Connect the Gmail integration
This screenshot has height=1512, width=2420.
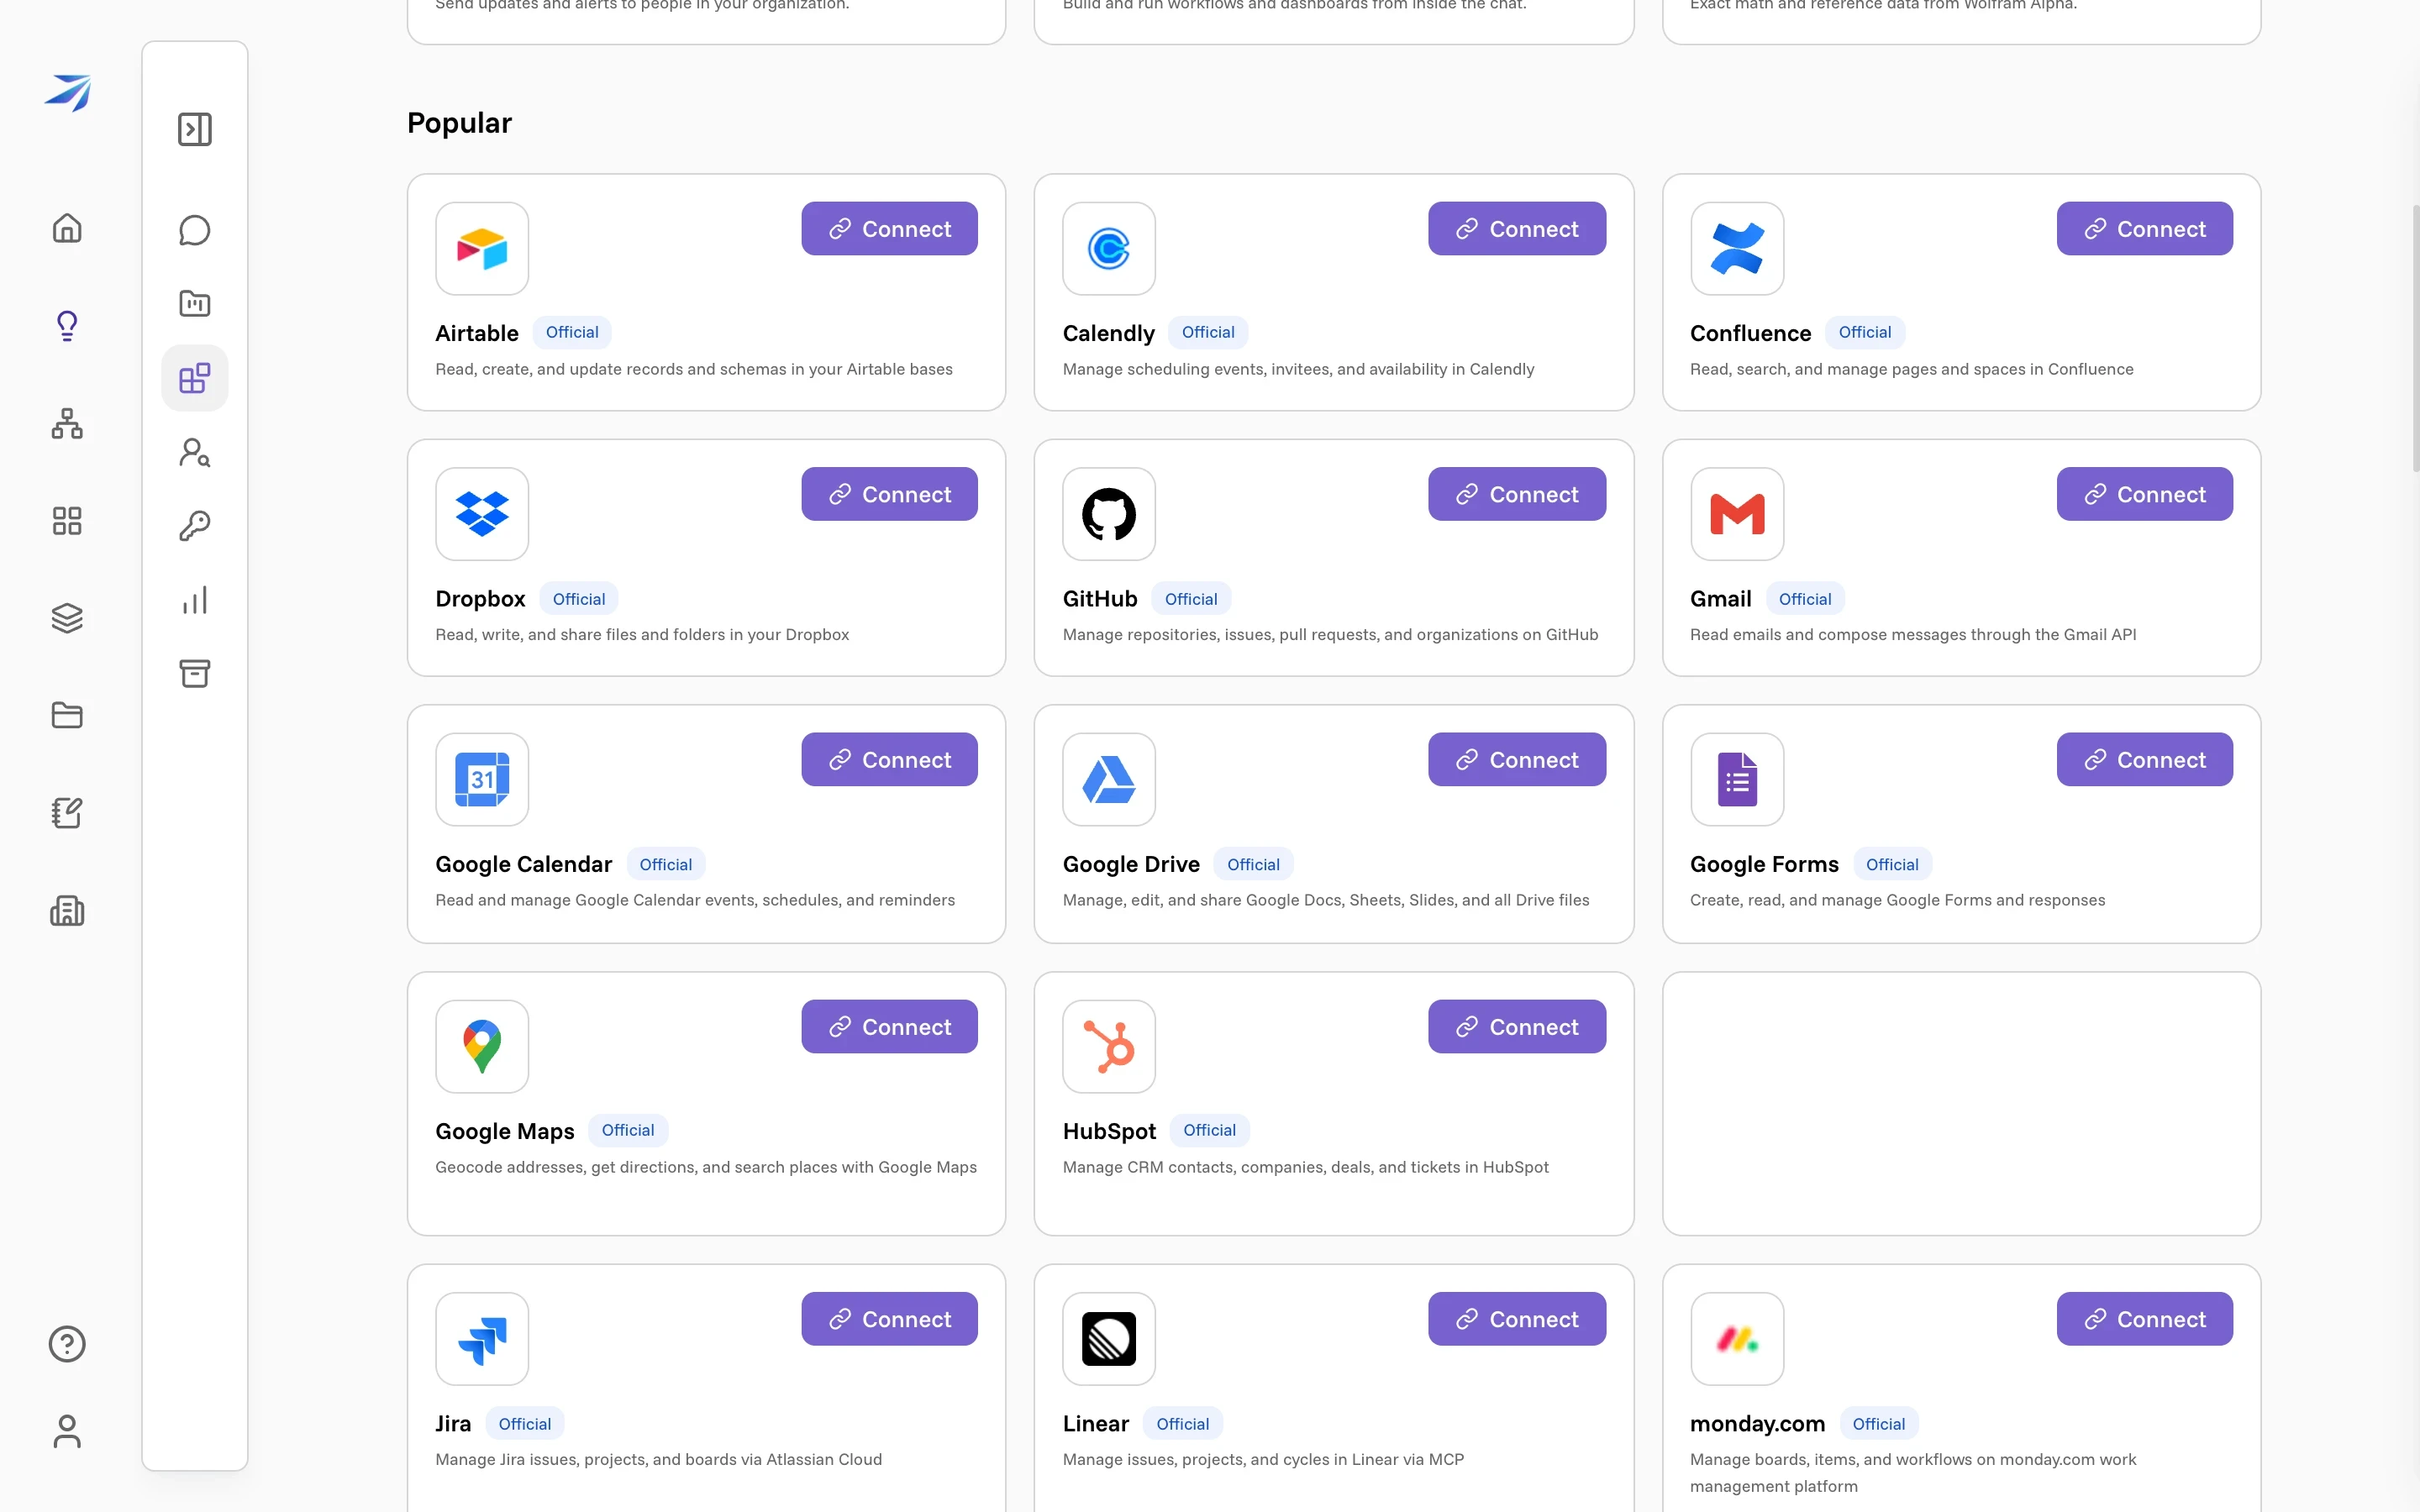pos(2144,494)
